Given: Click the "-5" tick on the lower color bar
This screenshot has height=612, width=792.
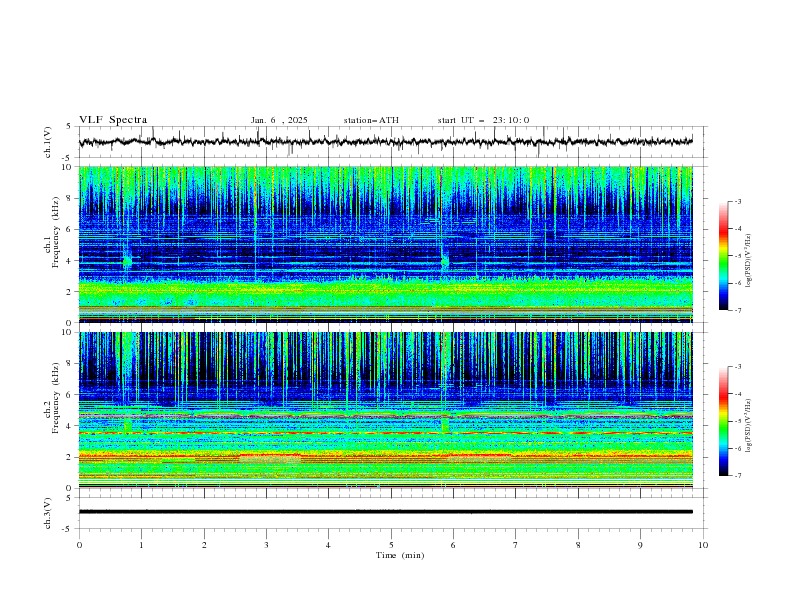Looking at the screenshot, I should pos(738,421).
